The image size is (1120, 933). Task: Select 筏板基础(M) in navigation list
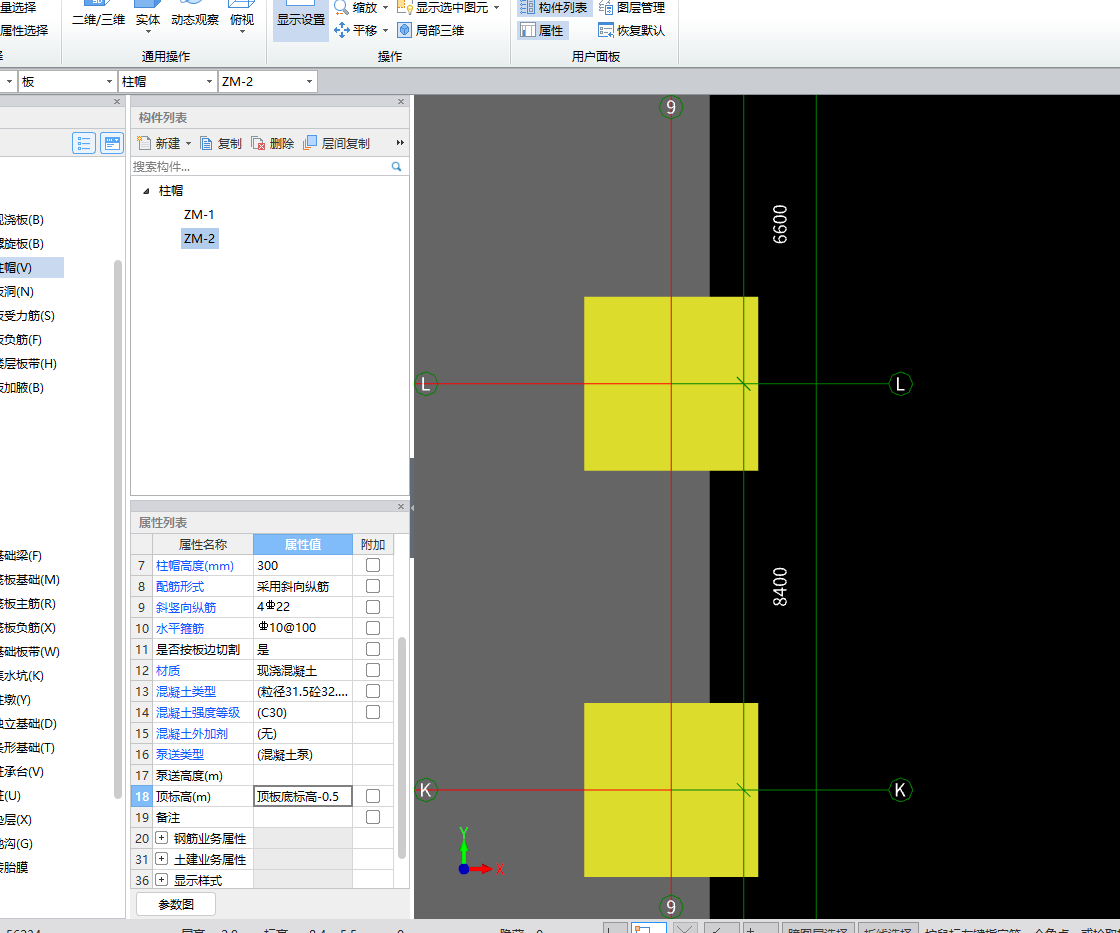(30, 580)
